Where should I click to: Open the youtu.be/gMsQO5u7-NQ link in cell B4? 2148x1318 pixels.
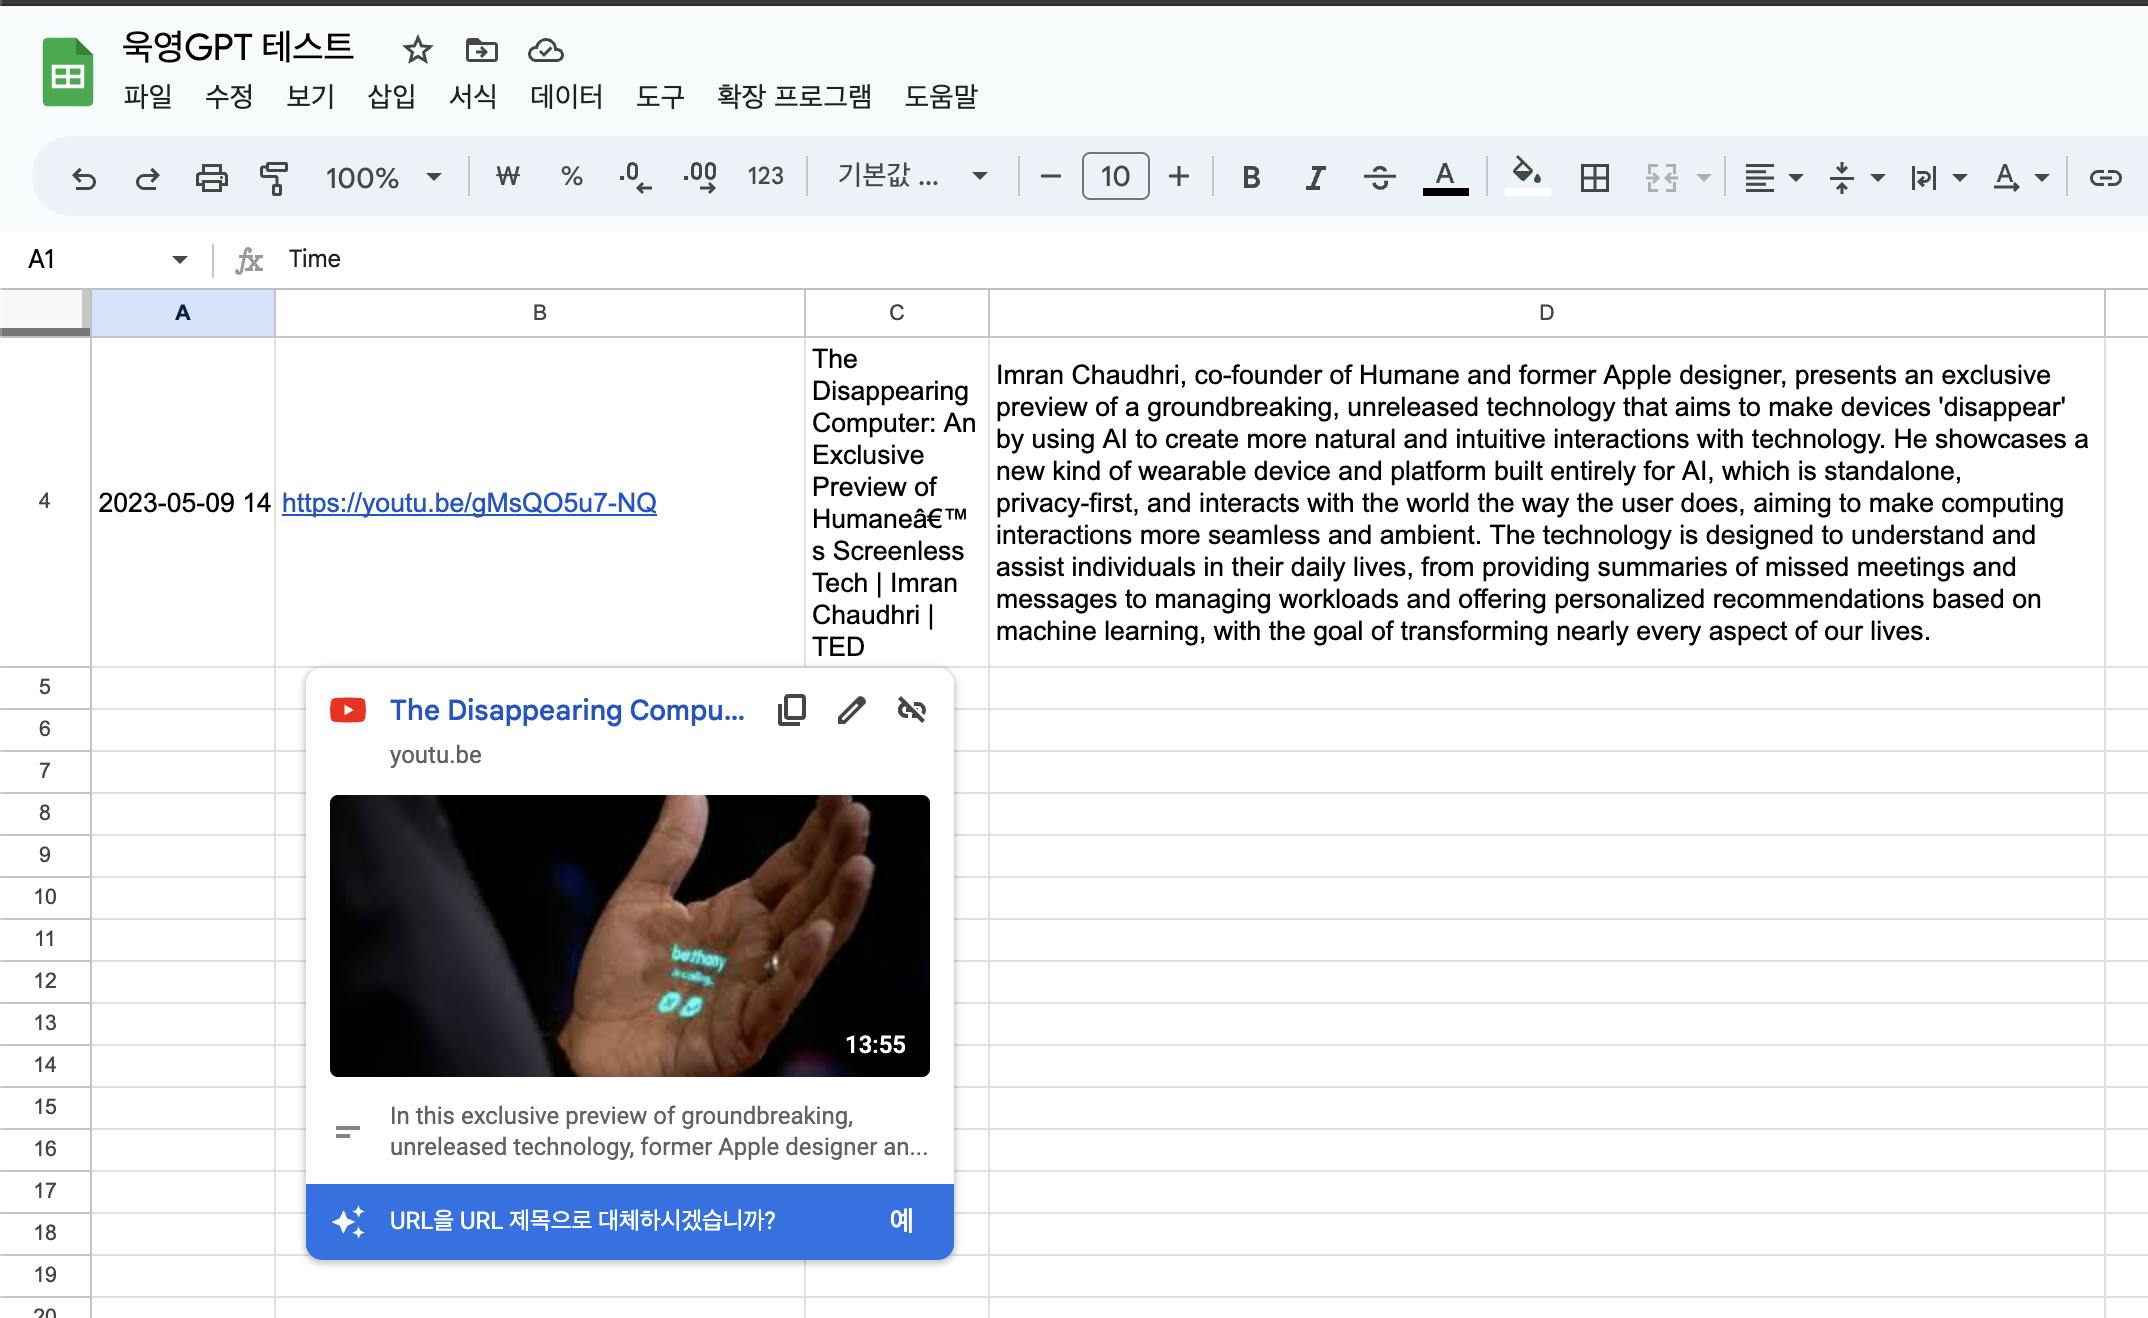click(x=469, y=502)
